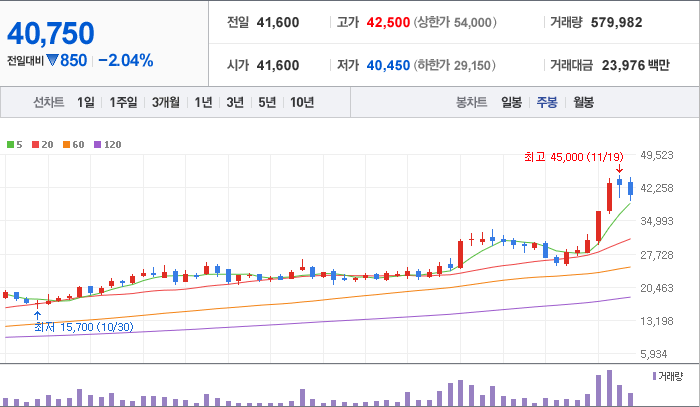Click the orange 60 moving average swatch
The width and height of the screenshot is (700, 407).
[x=67, y=145]
